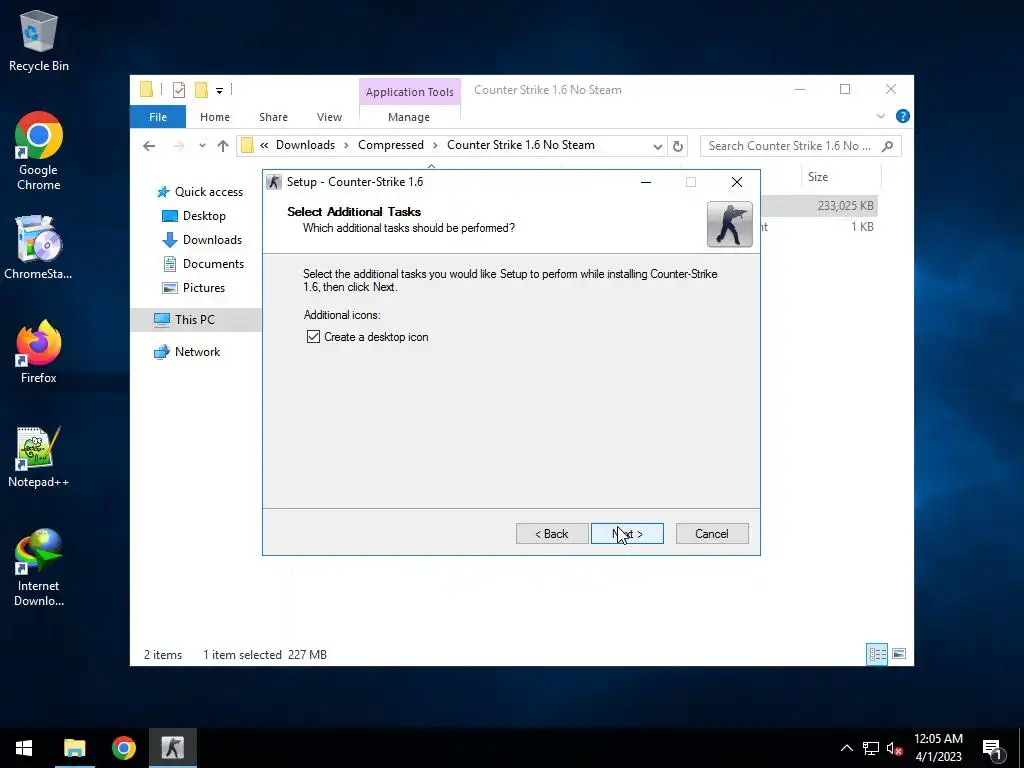Expand the hidden path chevron in address bar
Viewport: 1024px width, 768px height.
click(x=264, y=145)
